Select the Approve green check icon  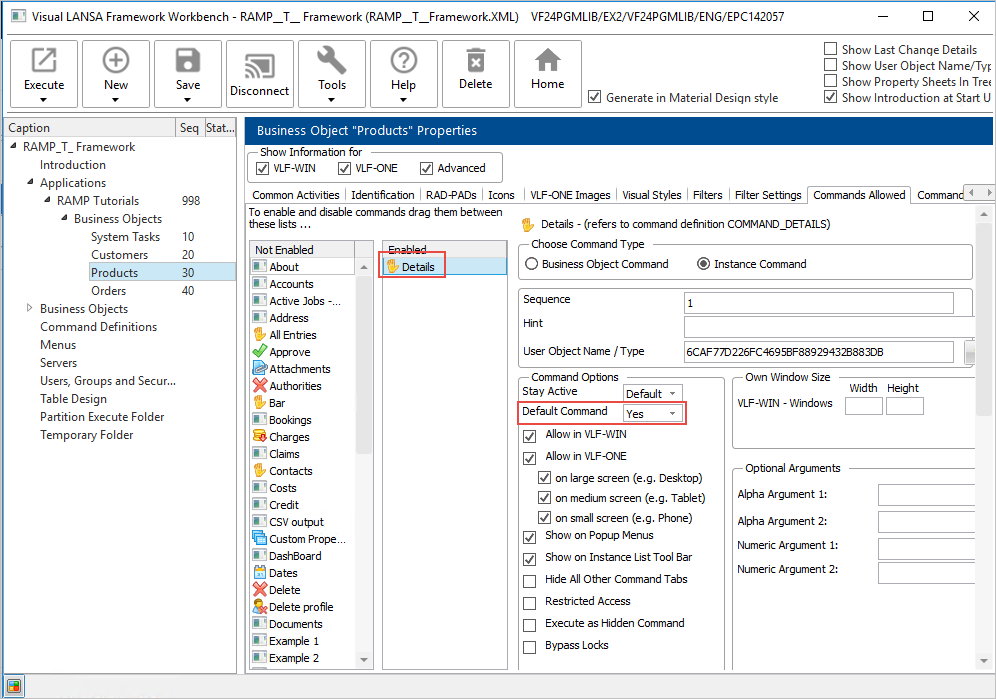tap(260, 351)
